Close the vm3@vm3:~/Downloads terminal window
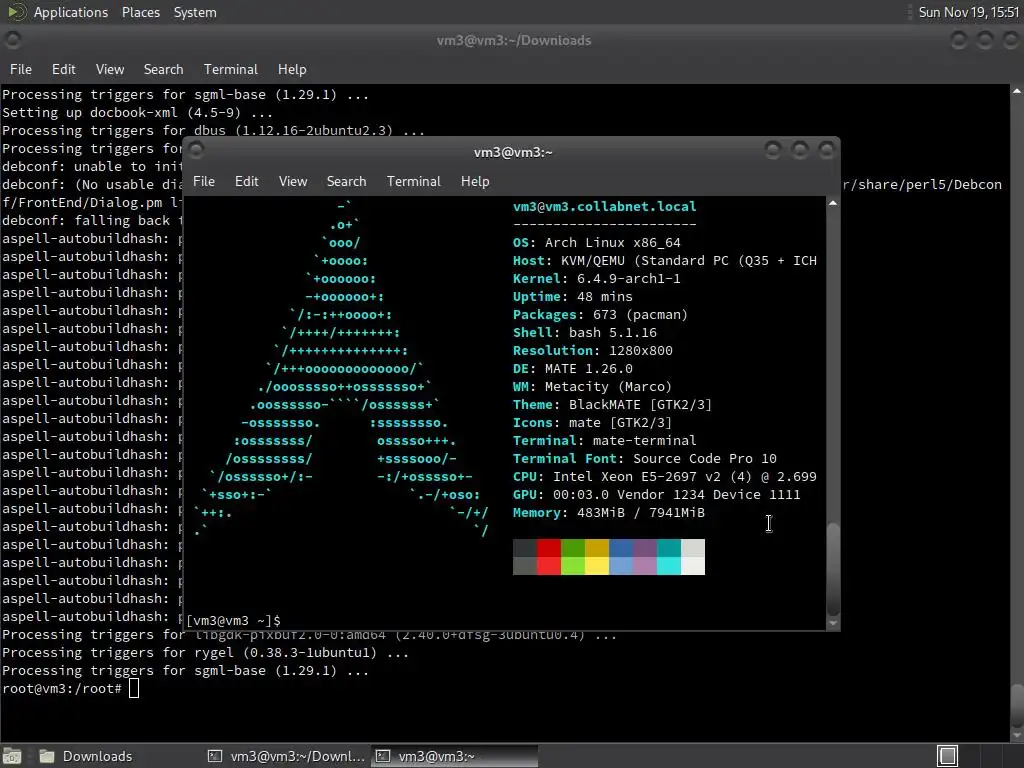 [1011, 40]
